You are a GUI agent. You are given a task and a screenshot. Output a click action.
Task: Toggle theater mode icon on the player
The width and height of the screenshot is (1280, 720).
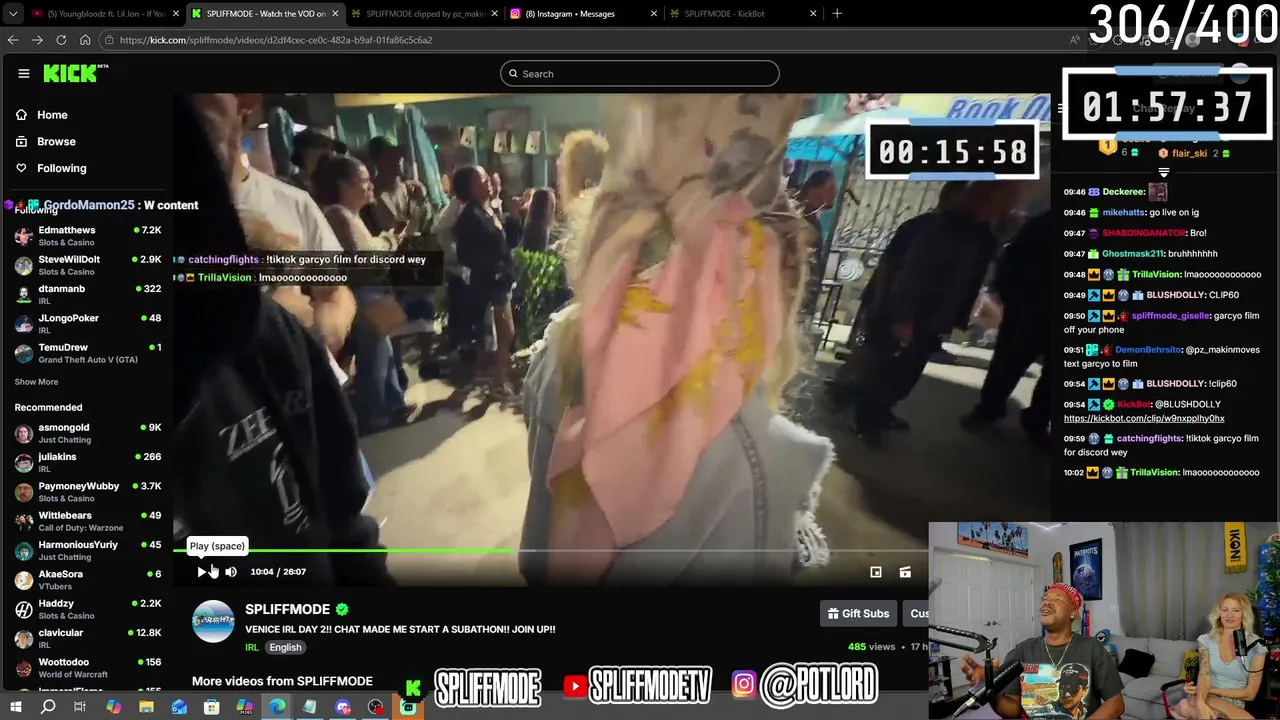(x=905, y=572)
